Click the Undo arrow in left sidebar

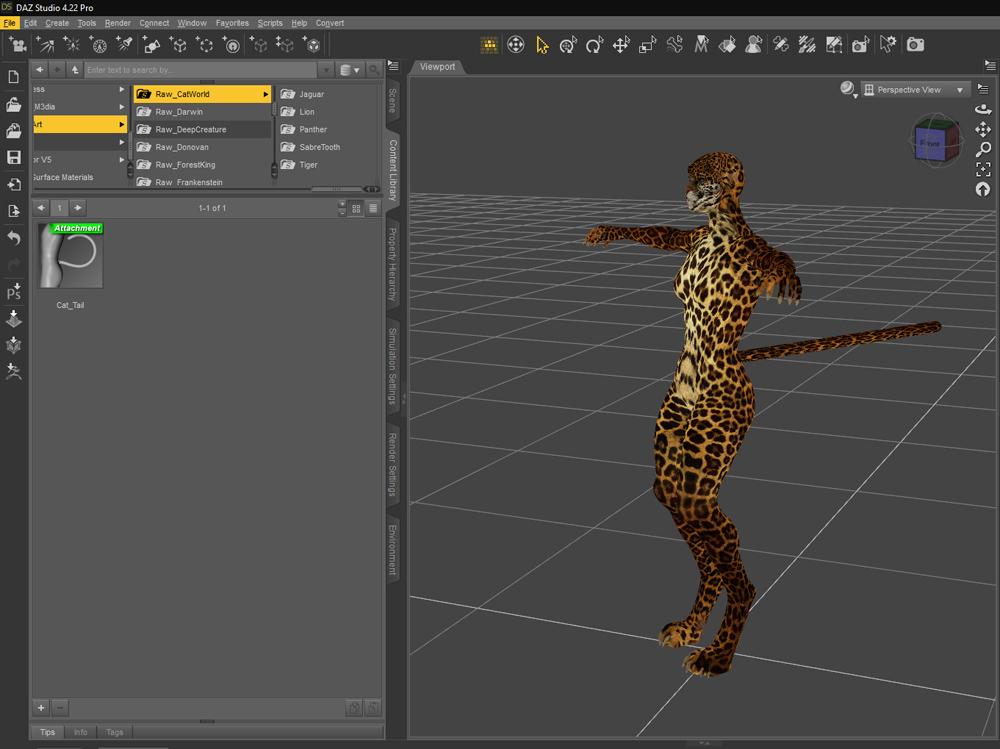[14, 238]
